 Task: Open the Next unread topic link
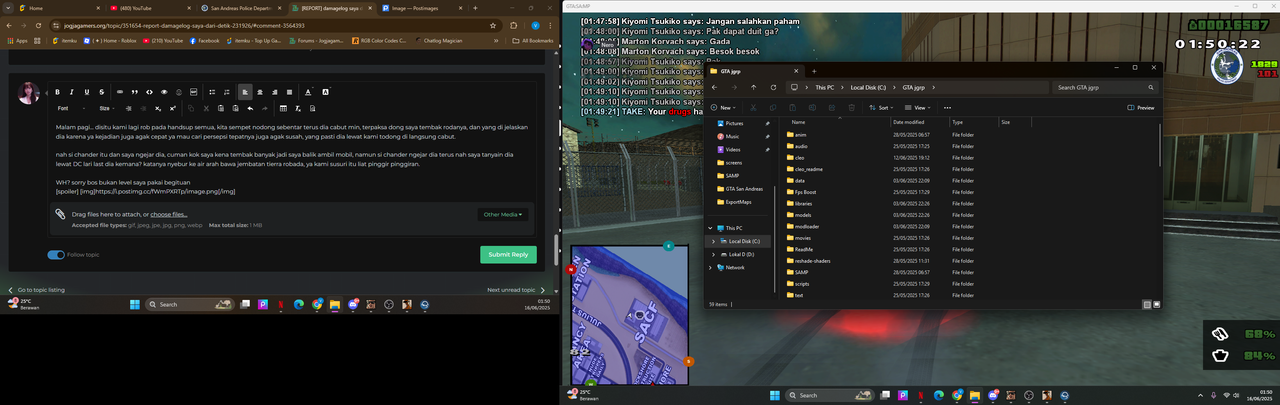click(516, 290)
